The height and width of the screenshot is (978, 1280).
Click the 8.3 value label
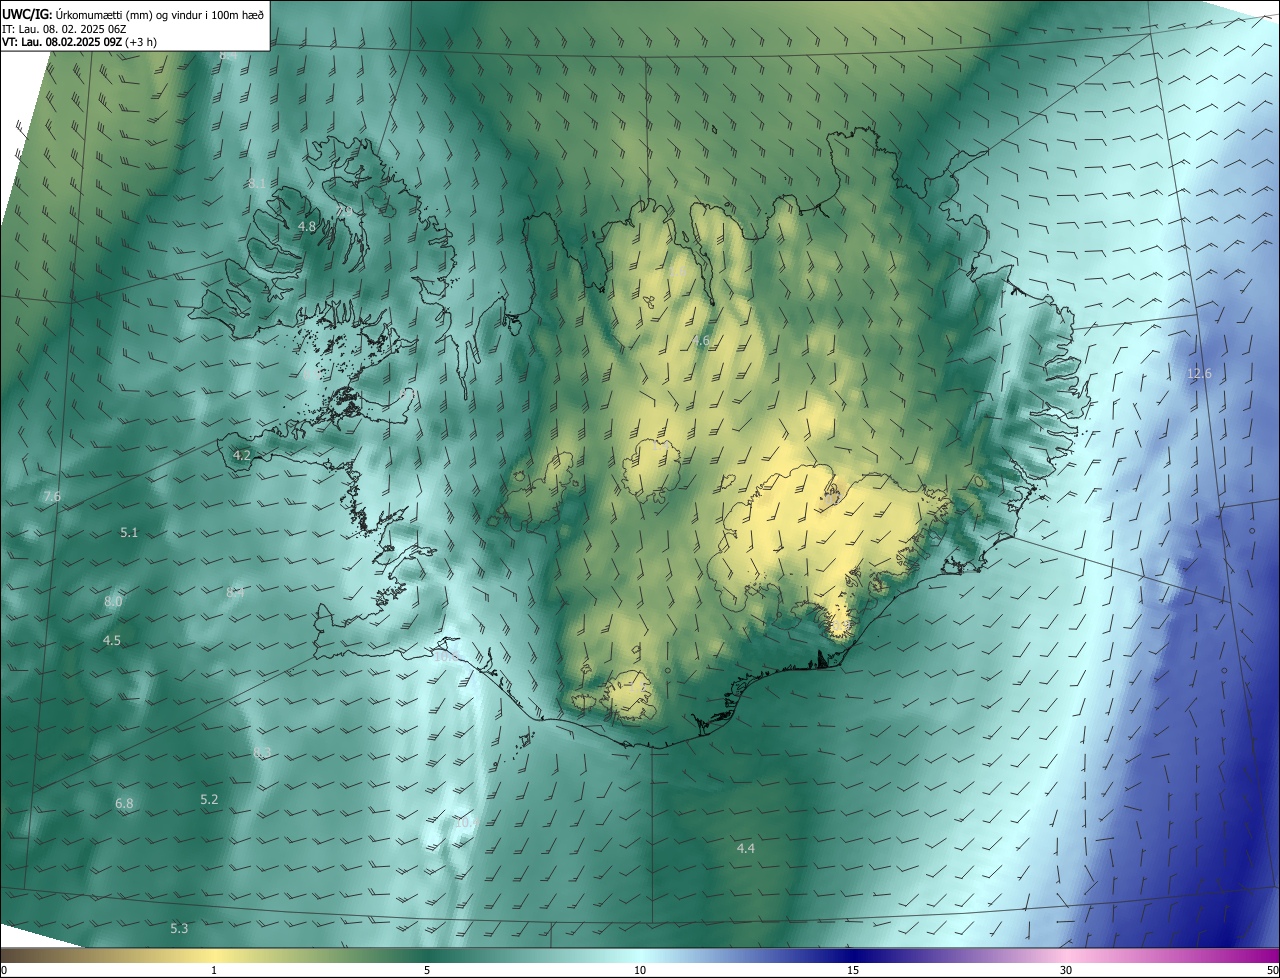pyautogui.click(x=262, y=753)
